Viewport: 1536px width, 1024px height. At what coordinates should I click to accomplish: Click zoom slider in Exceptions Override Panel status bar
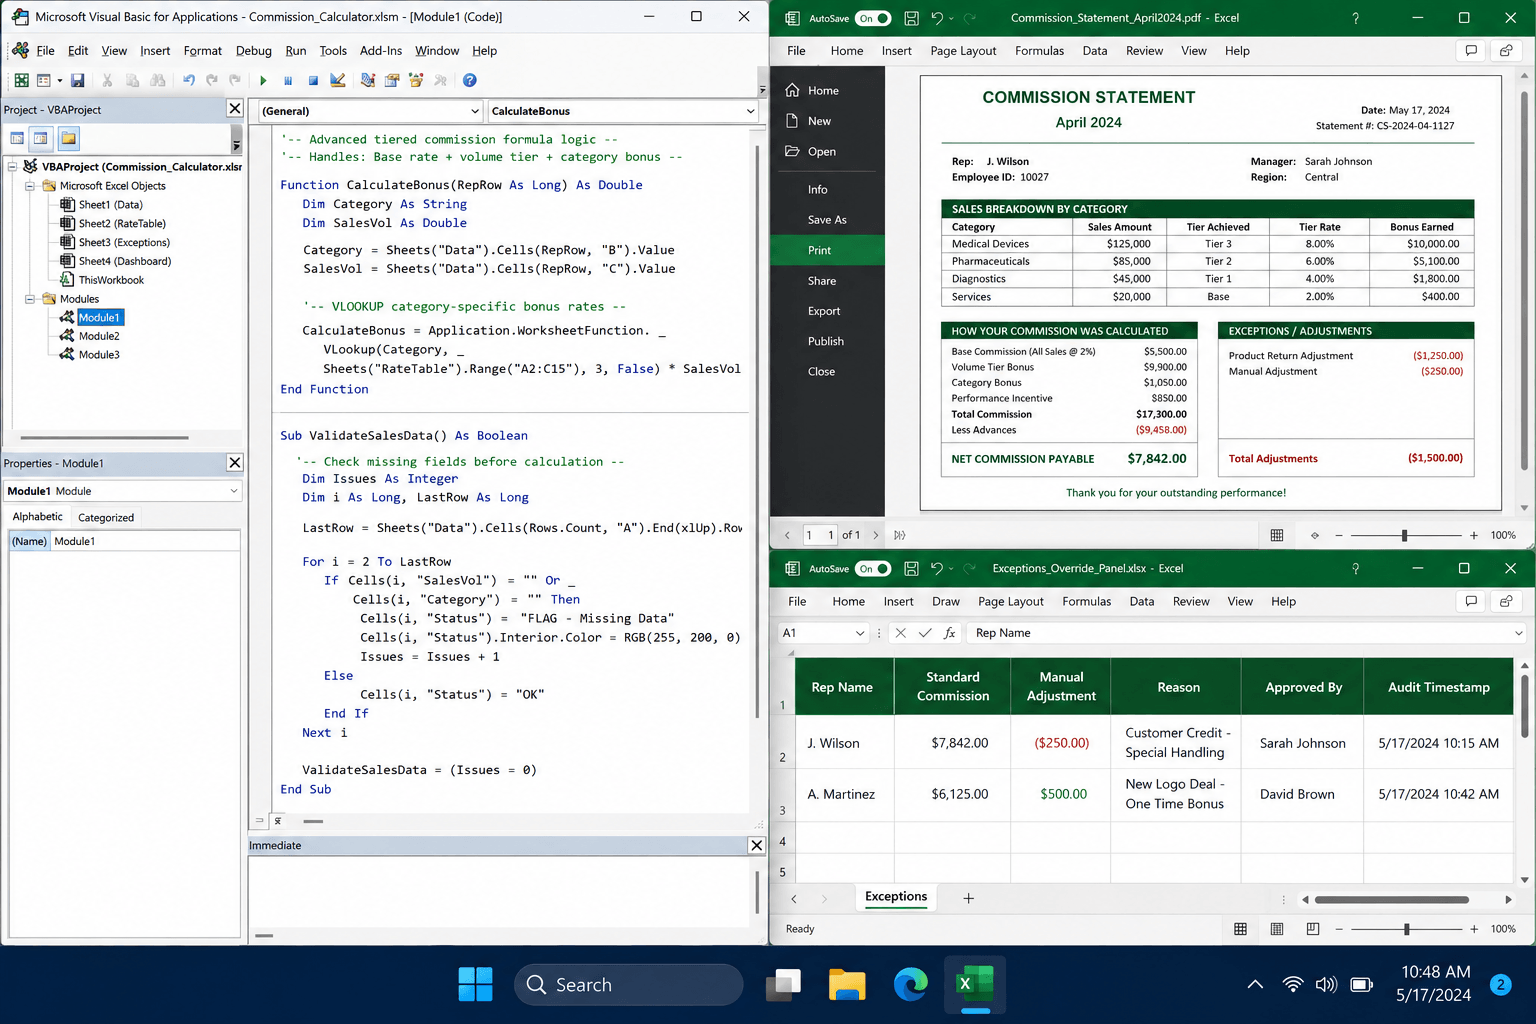(x=1406, y=929)
